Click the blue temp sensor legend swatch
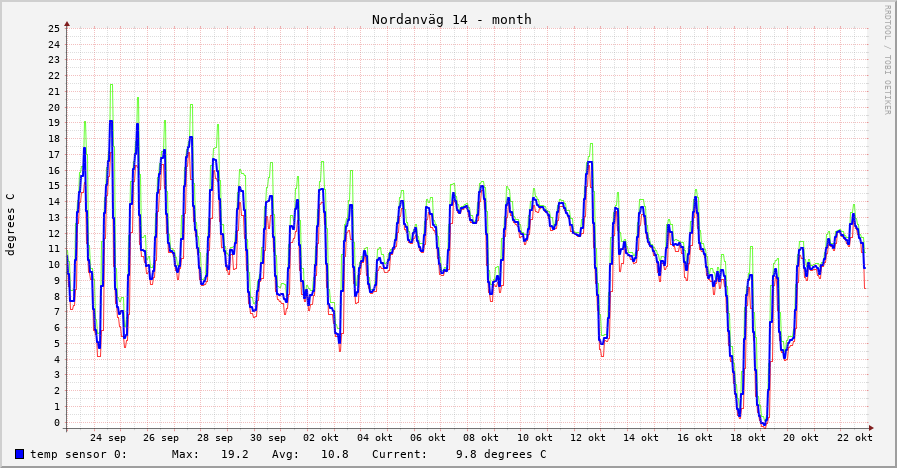 (19, 454)
